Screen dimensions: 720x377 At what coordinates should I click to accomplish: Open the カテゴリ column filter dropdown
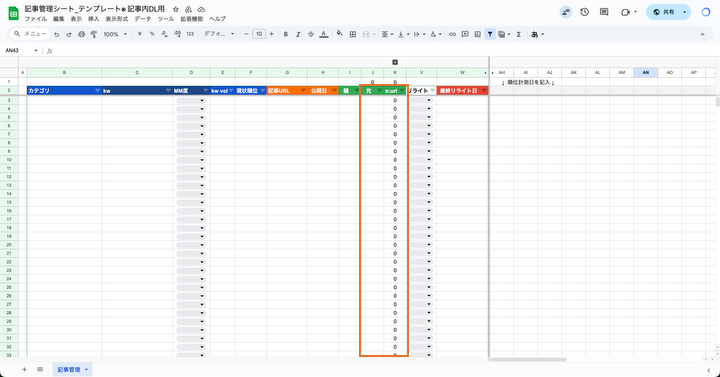click(x=97, y=91)
